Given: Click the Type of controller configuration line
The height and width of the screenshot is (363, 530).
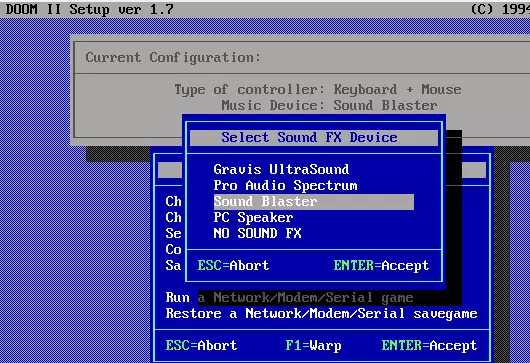Looking at the screenshot, I should [318, 90].
